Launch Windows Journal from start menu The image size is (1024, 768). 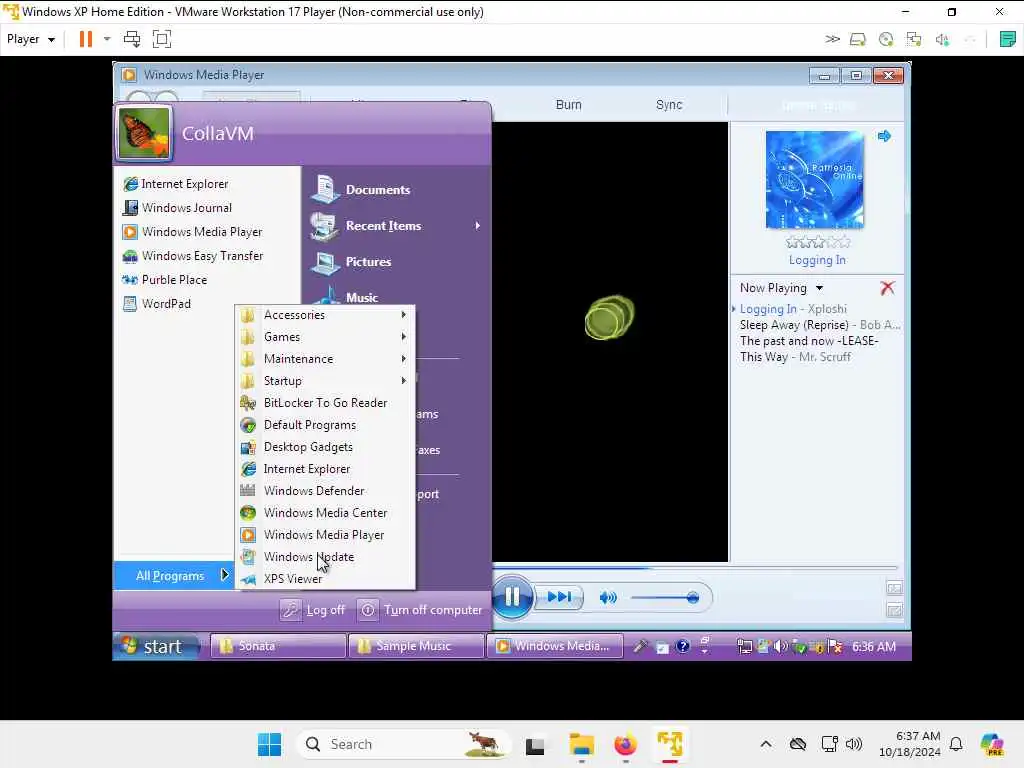coord(177,208)
